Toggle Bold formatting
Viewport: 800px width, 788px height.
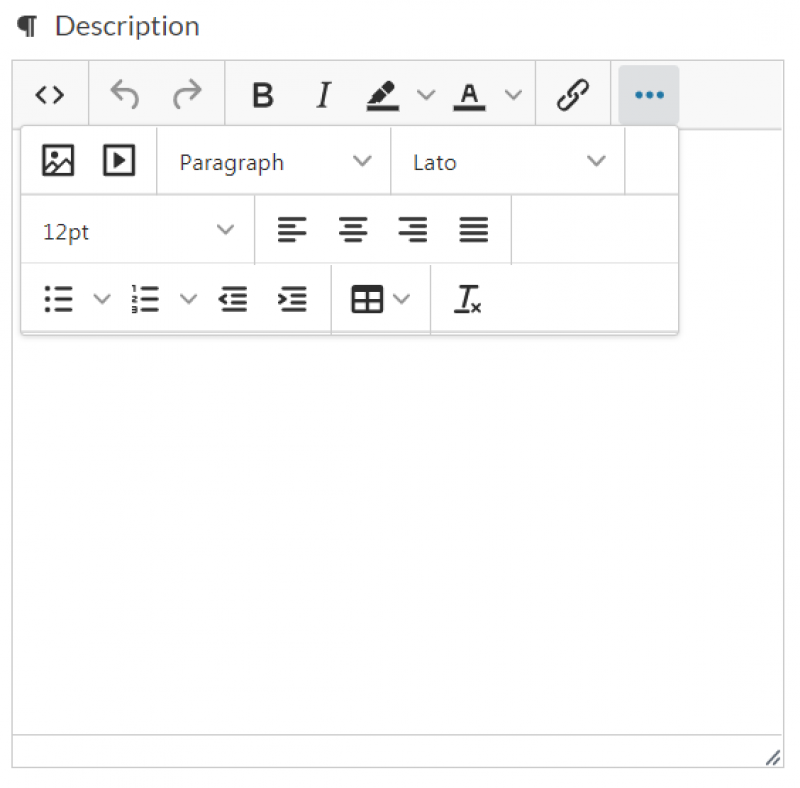tap(262, 95)
